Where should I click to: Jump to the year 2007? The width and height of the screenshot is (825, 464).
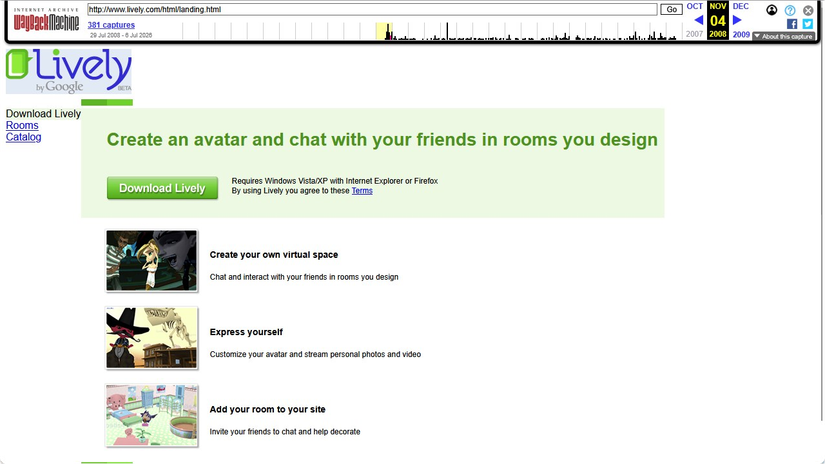(695, 34)
